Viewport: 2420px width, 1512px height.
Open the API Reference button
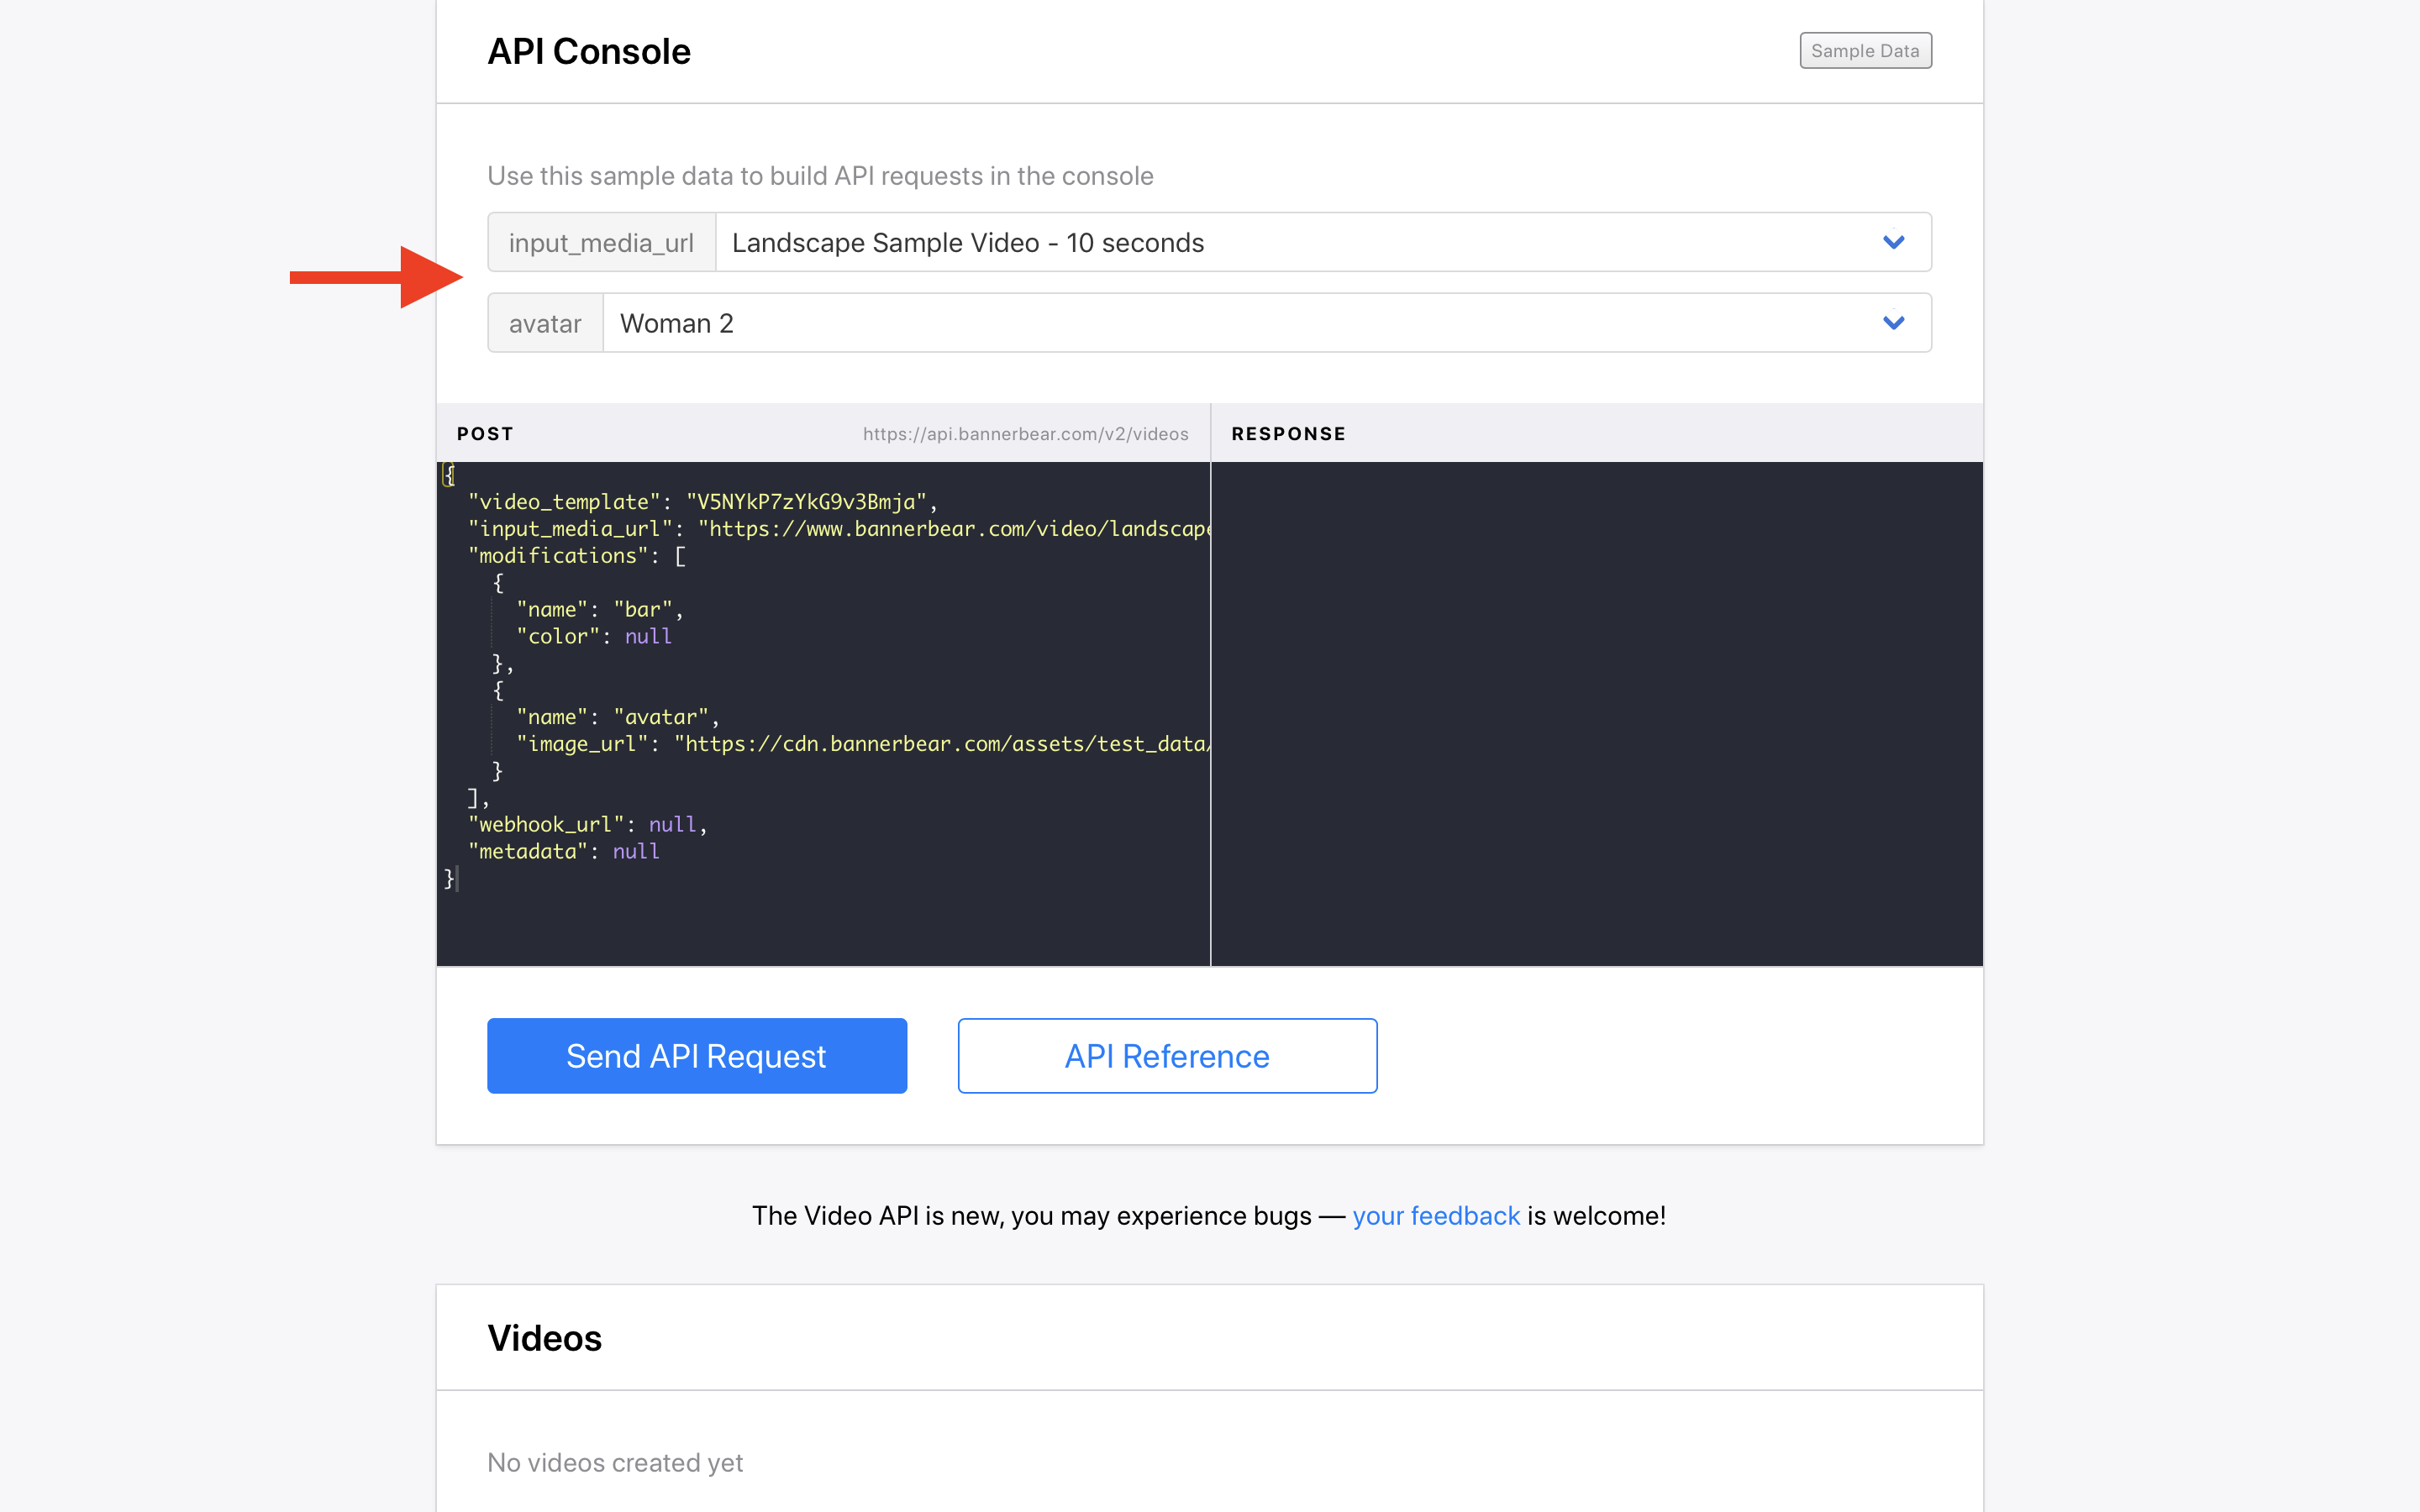[1167, 1056]
